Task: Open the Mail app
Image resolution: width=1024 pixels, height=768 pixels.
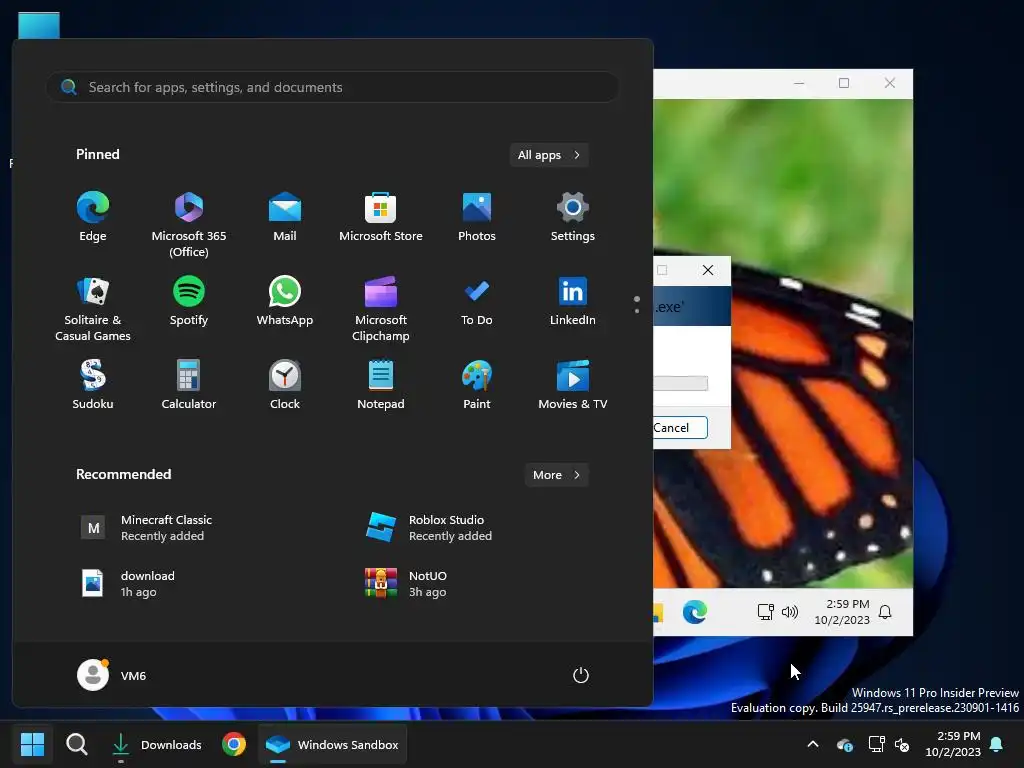Action: [x=285, y=217]
